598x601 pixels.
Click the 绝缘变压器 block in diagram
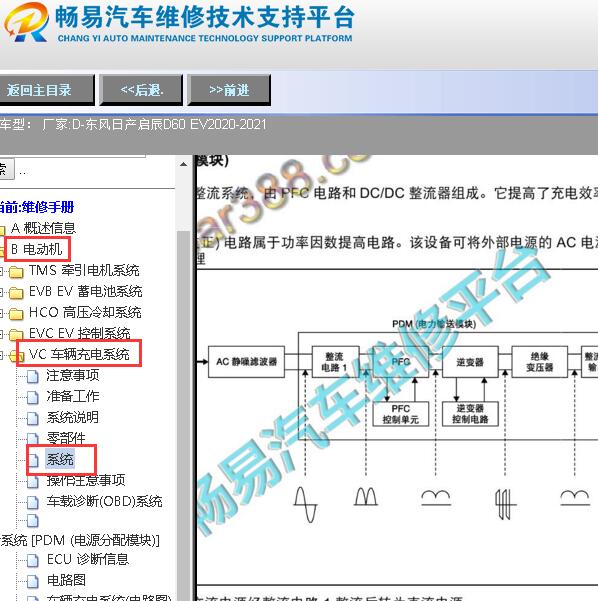tap(539, 362)
